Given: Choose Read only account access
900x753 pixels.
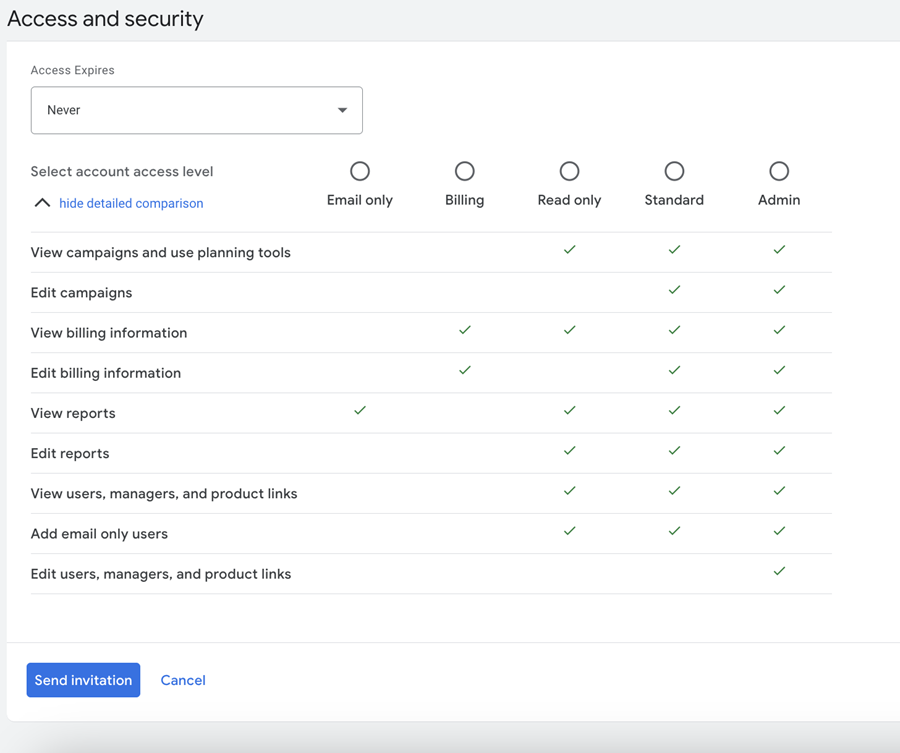Looking at the screenshot, I should pyautogui.click(x=569, y=172).
